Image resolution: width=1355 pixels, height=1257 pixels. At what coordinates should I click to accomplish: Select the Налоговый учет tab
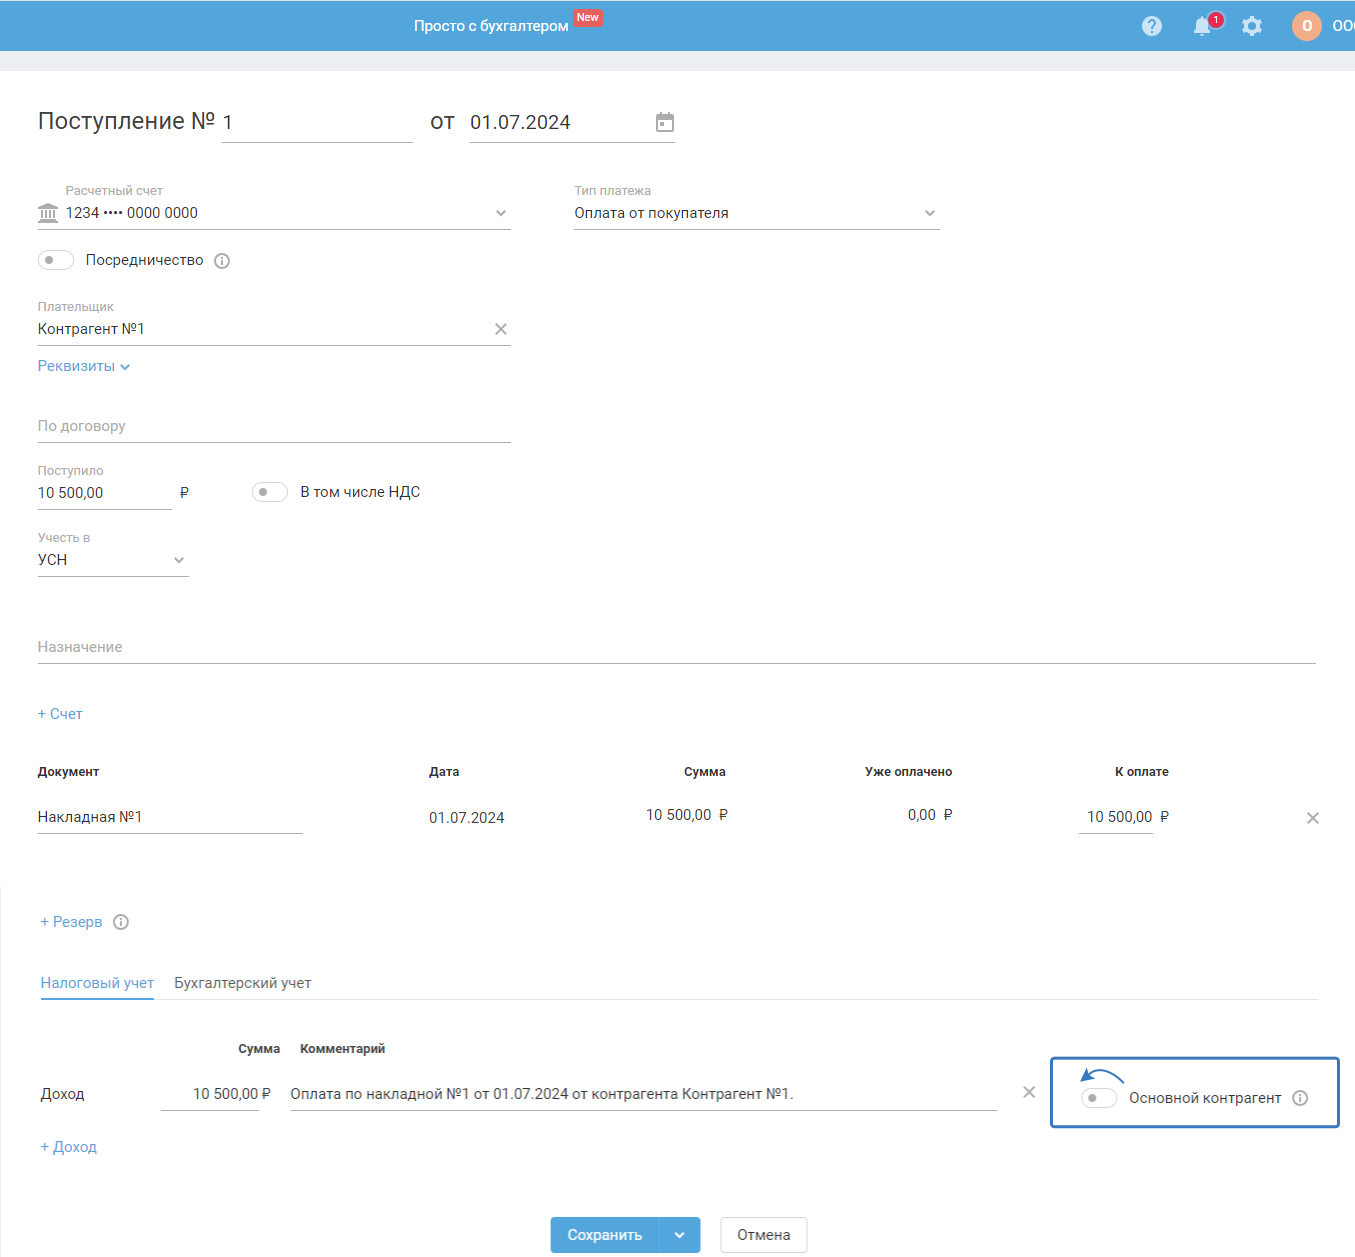97,983
